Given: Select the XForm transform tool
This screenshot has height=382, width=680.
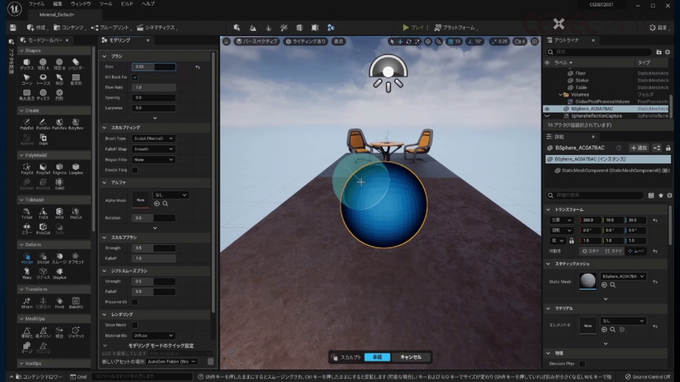Looking at the screenshot, I should point(26,303).
